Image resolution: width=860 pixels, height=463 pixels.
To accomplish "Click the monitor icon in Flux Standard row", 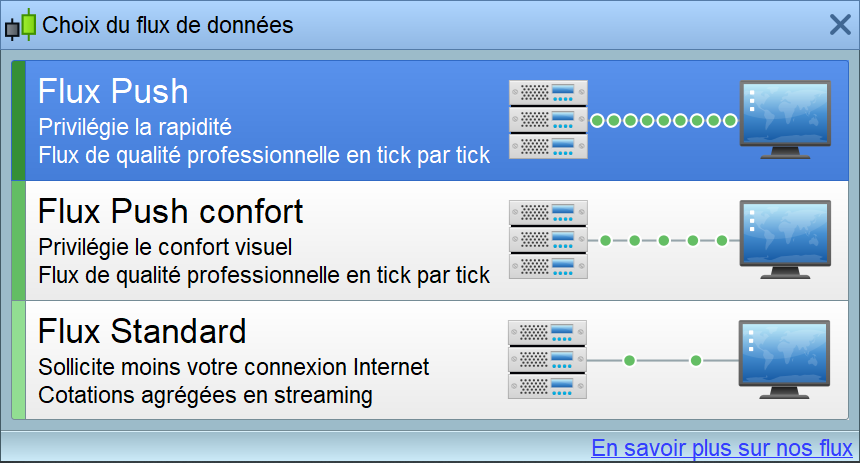I will 785,360.
